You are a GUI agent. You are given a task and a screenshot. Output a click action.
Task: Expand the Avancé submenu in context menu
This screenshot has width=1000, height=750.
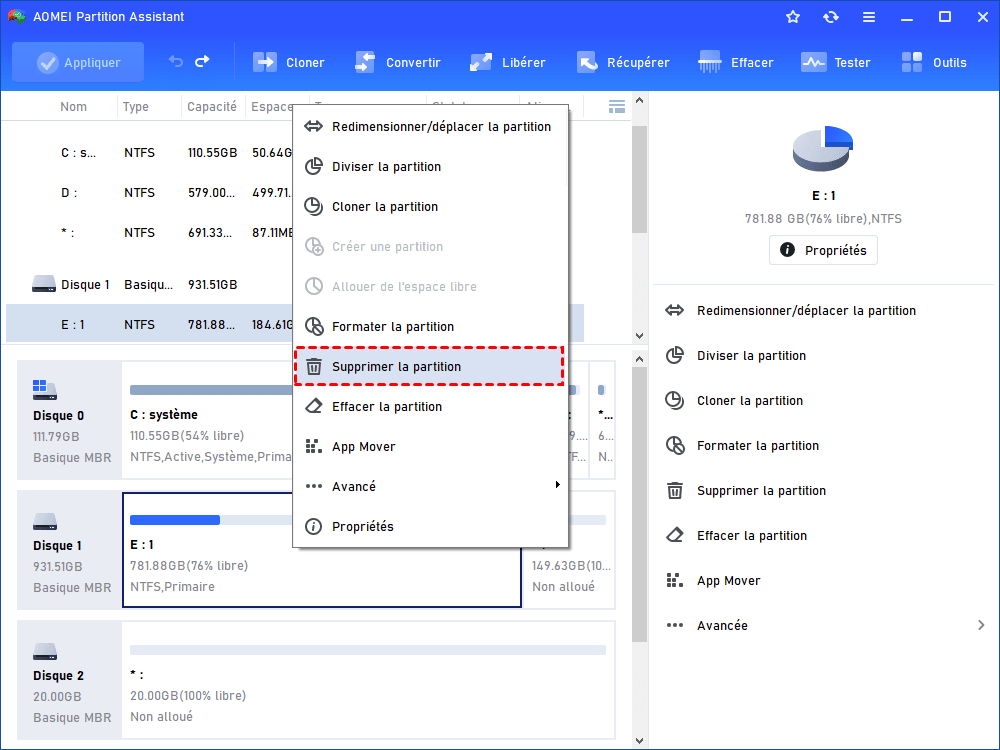tap(430, 487)
